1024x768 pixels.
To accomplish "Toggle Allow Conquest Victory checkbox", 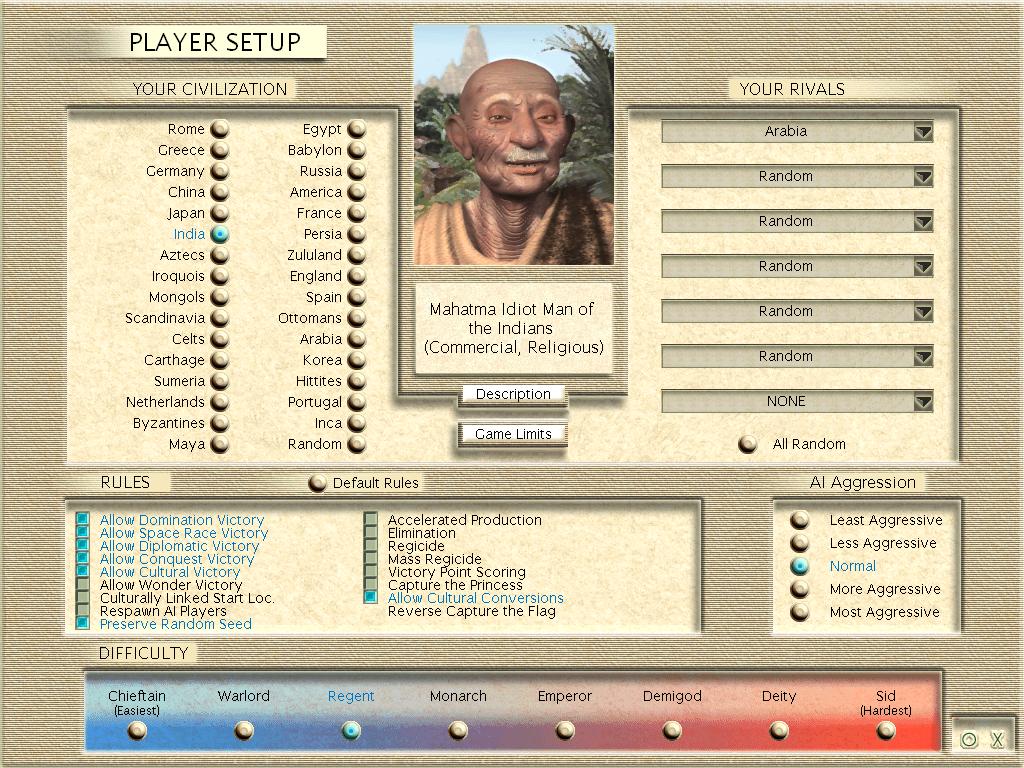I will 82,558.
